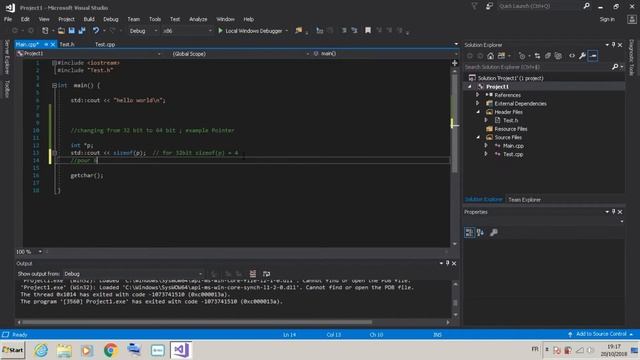Open the Analyze menu
This screenshot has width=640, height=360.
pos(198,19)
